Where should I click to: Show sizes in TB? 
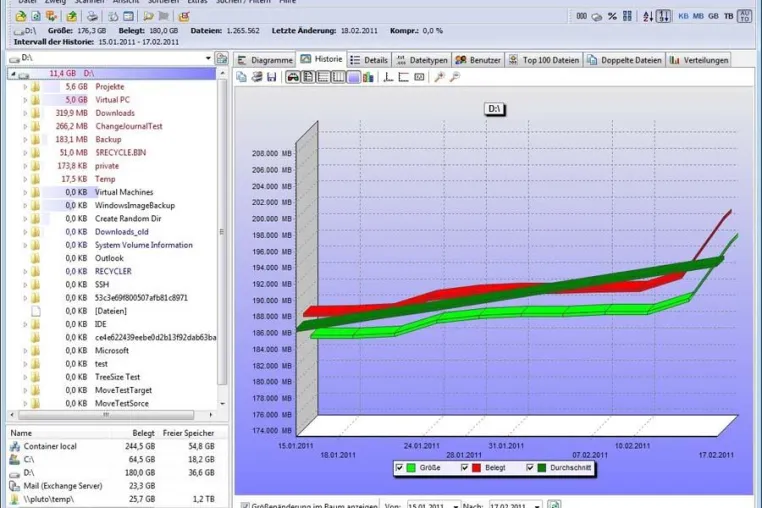pos(728,16)
